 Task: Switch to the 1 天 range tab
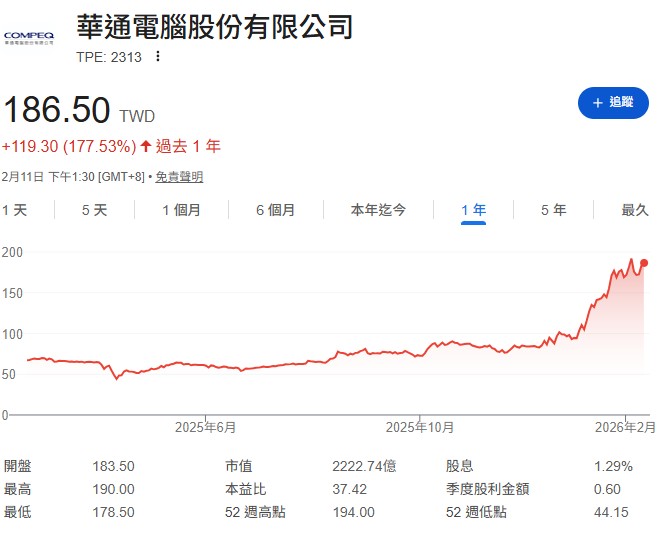point(14,210)
